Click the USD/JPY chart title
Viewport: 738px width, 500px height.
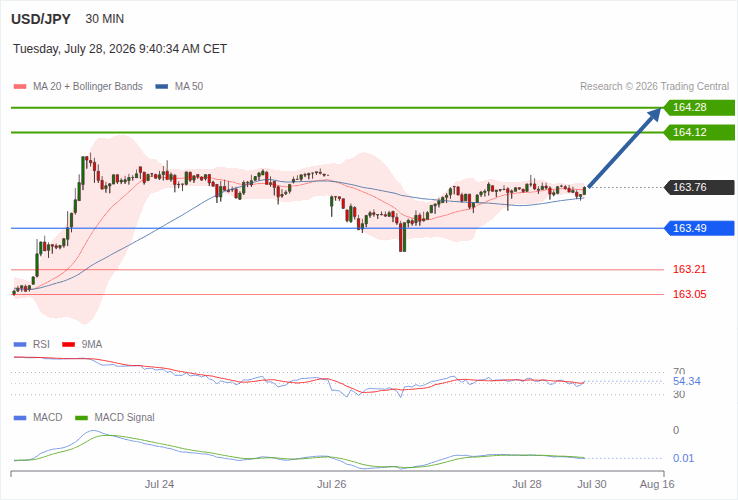[x=41, y=19]
